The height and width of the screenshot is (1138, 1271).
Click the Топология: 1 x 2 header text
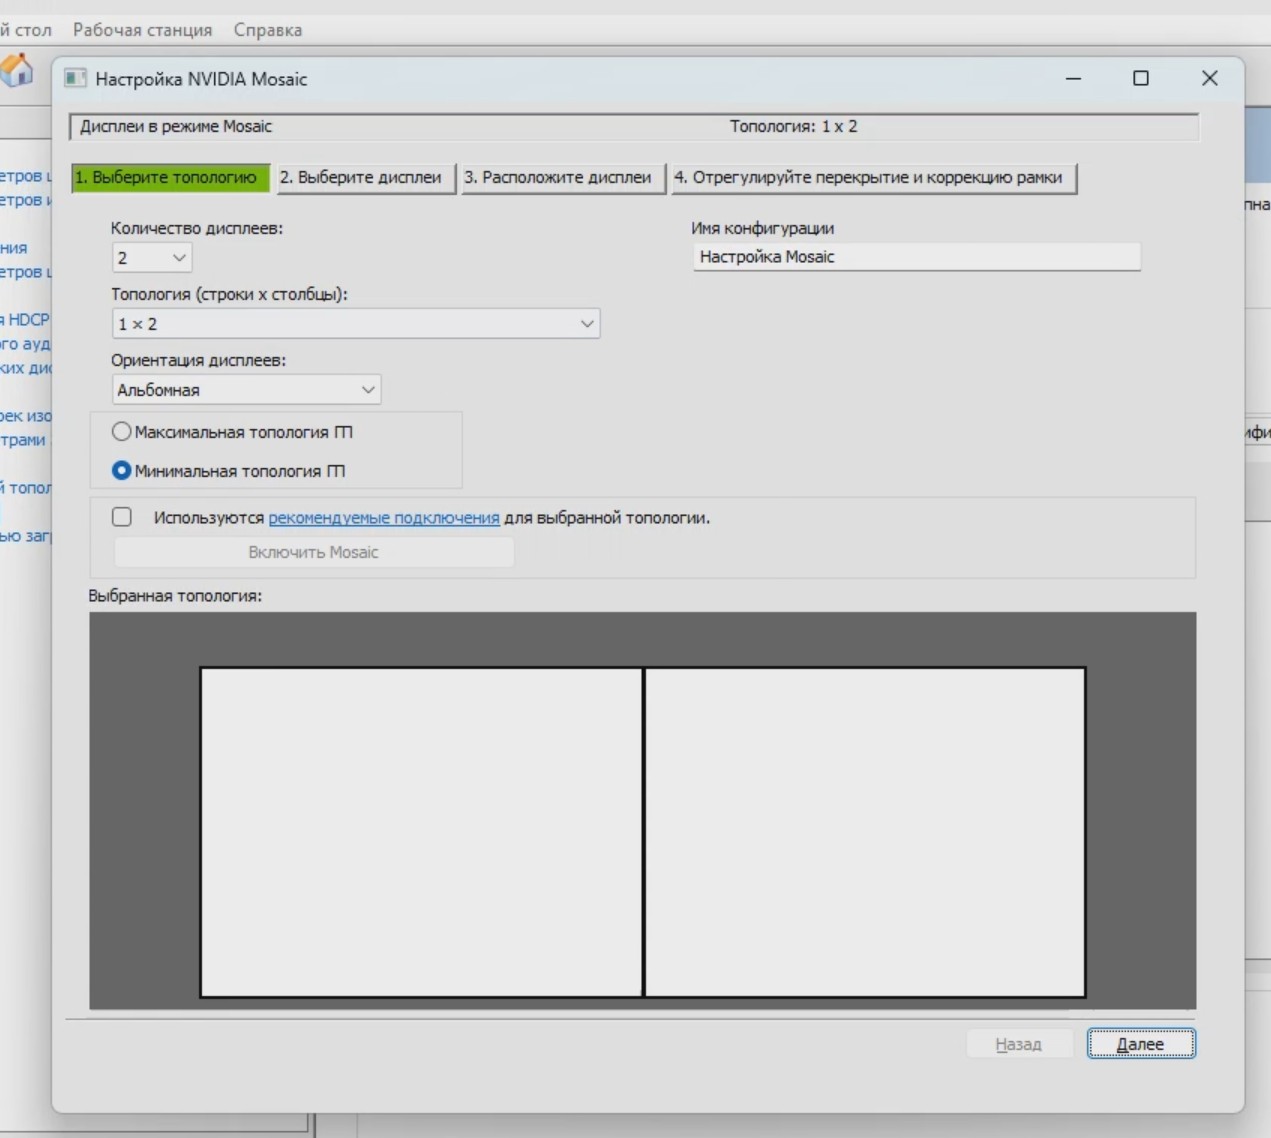pyautogui.click(x=794, y=127)
